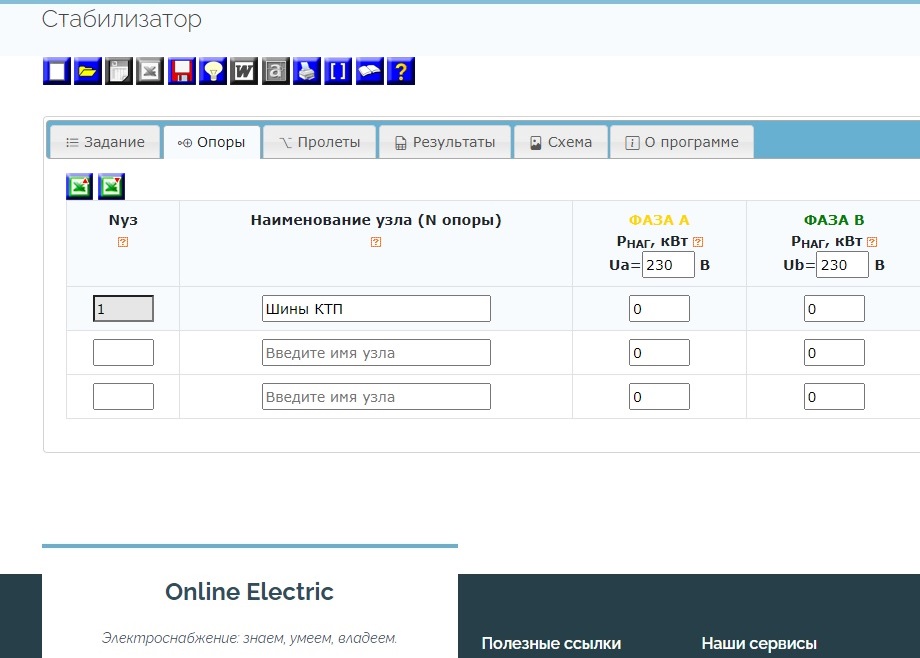Show the hint under Наименование узла header
Image resolution: width=920 pixels, height=658 pixels.
(x=376, y=242)
